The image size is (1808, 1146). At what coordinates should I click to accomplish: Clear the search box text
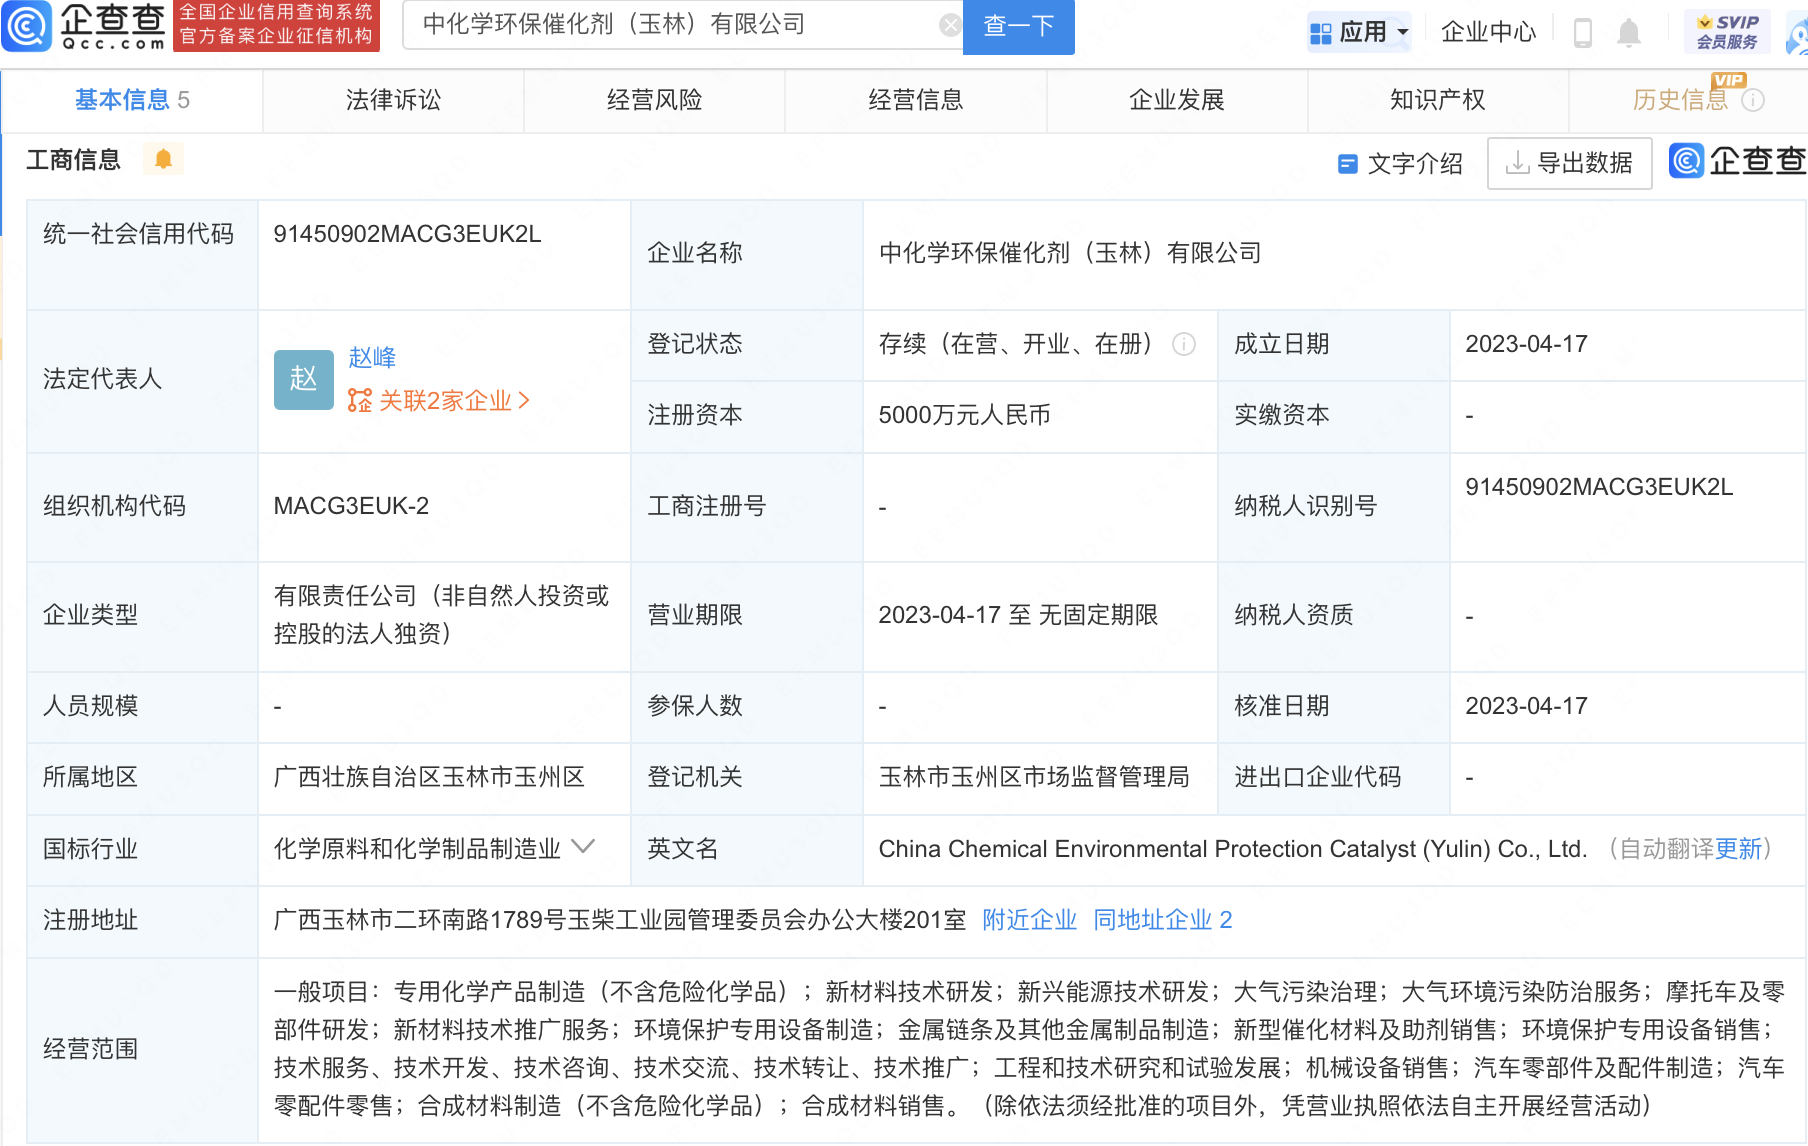(x=950, y=25)
